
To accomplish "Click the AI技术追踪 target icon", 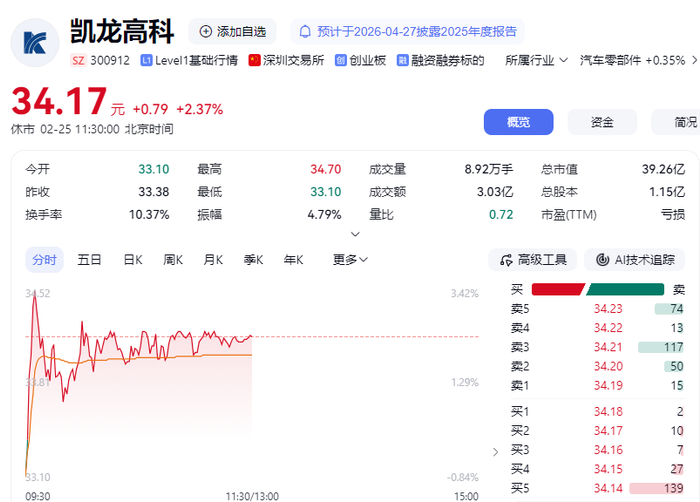I will pyautogui.click(x=603, y=260).
